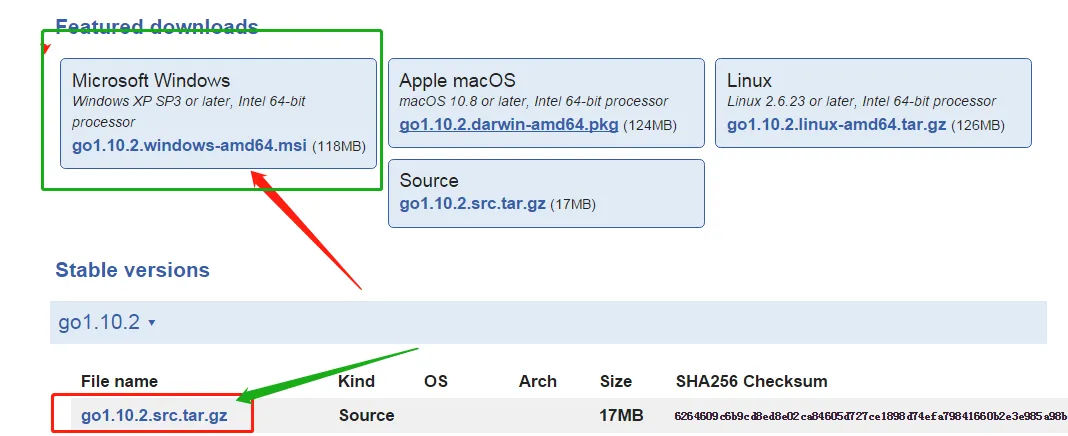Choose the Linux featured download title
The image size is (1068, 436).
click(x=749, y=80)
